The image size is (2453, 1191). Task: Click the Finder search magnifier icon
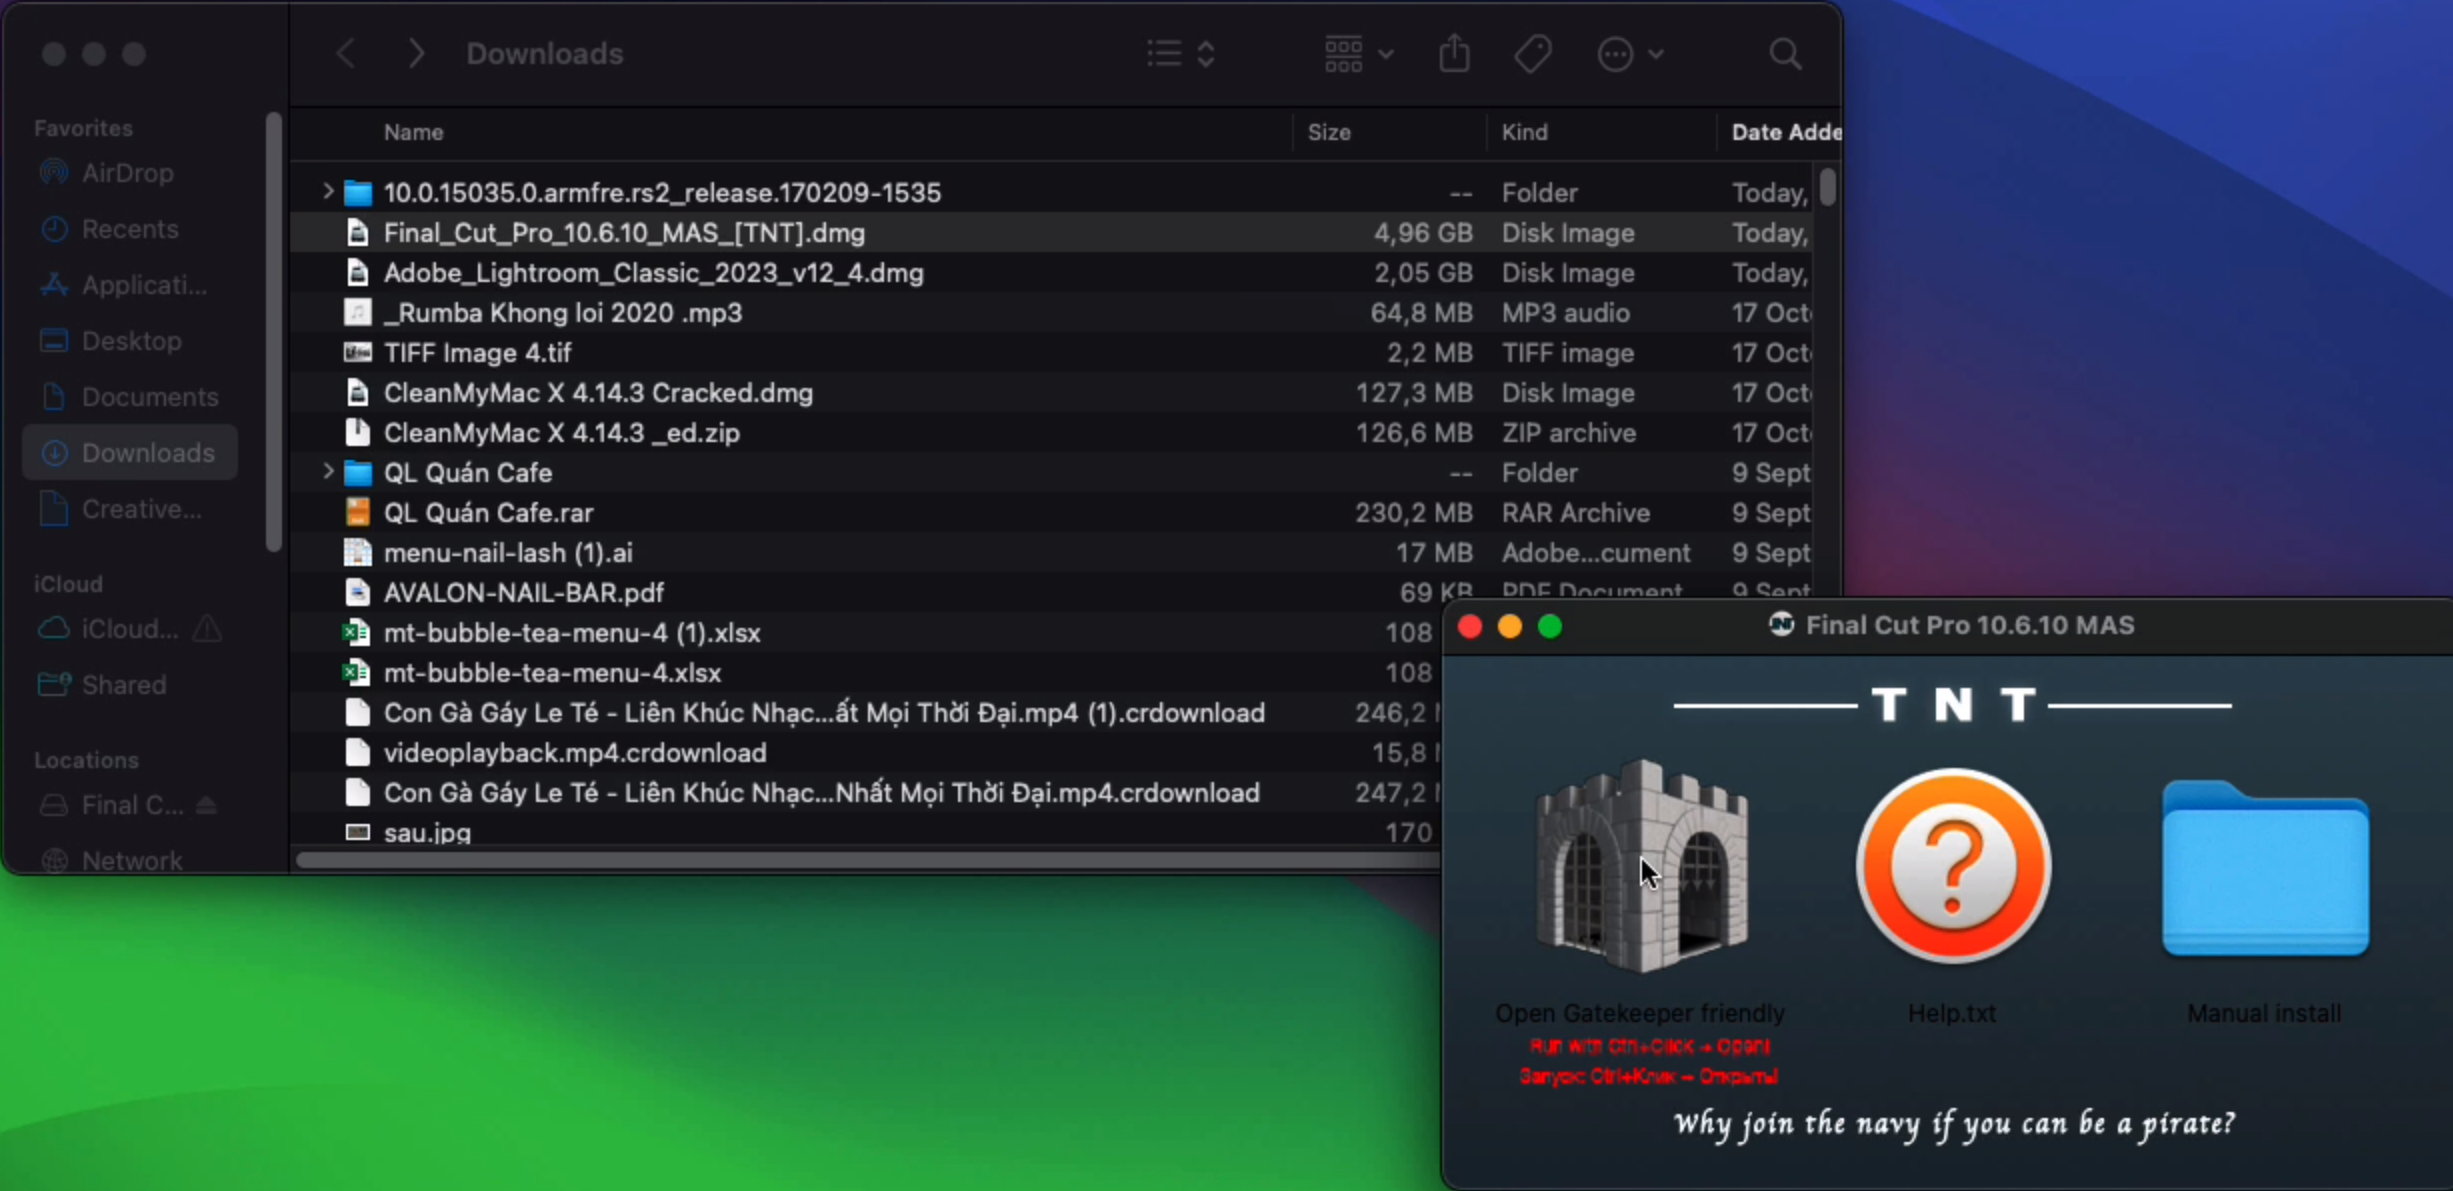pyautogui.click(x=1785, y=54)
